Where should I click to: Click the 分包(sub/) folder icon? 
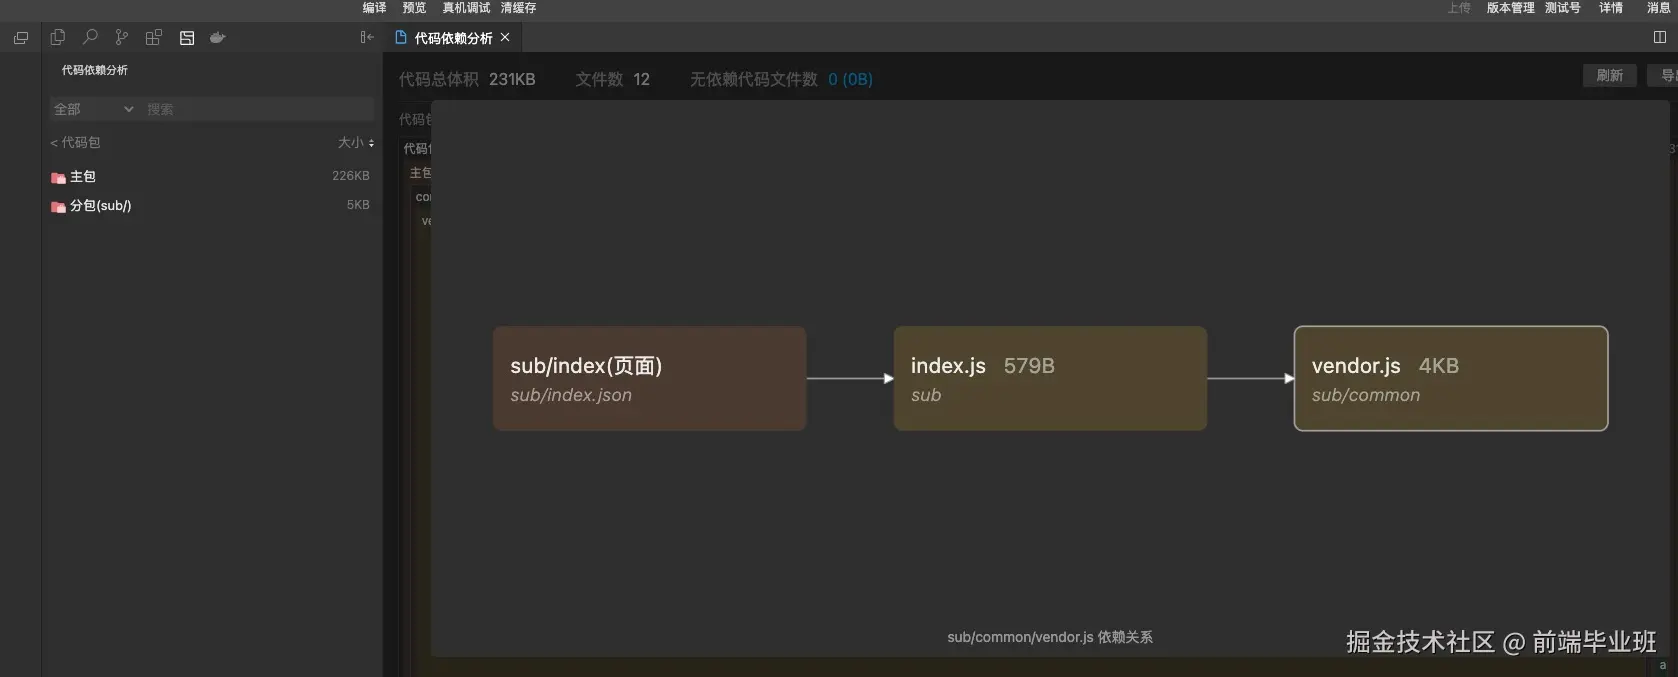58,206
